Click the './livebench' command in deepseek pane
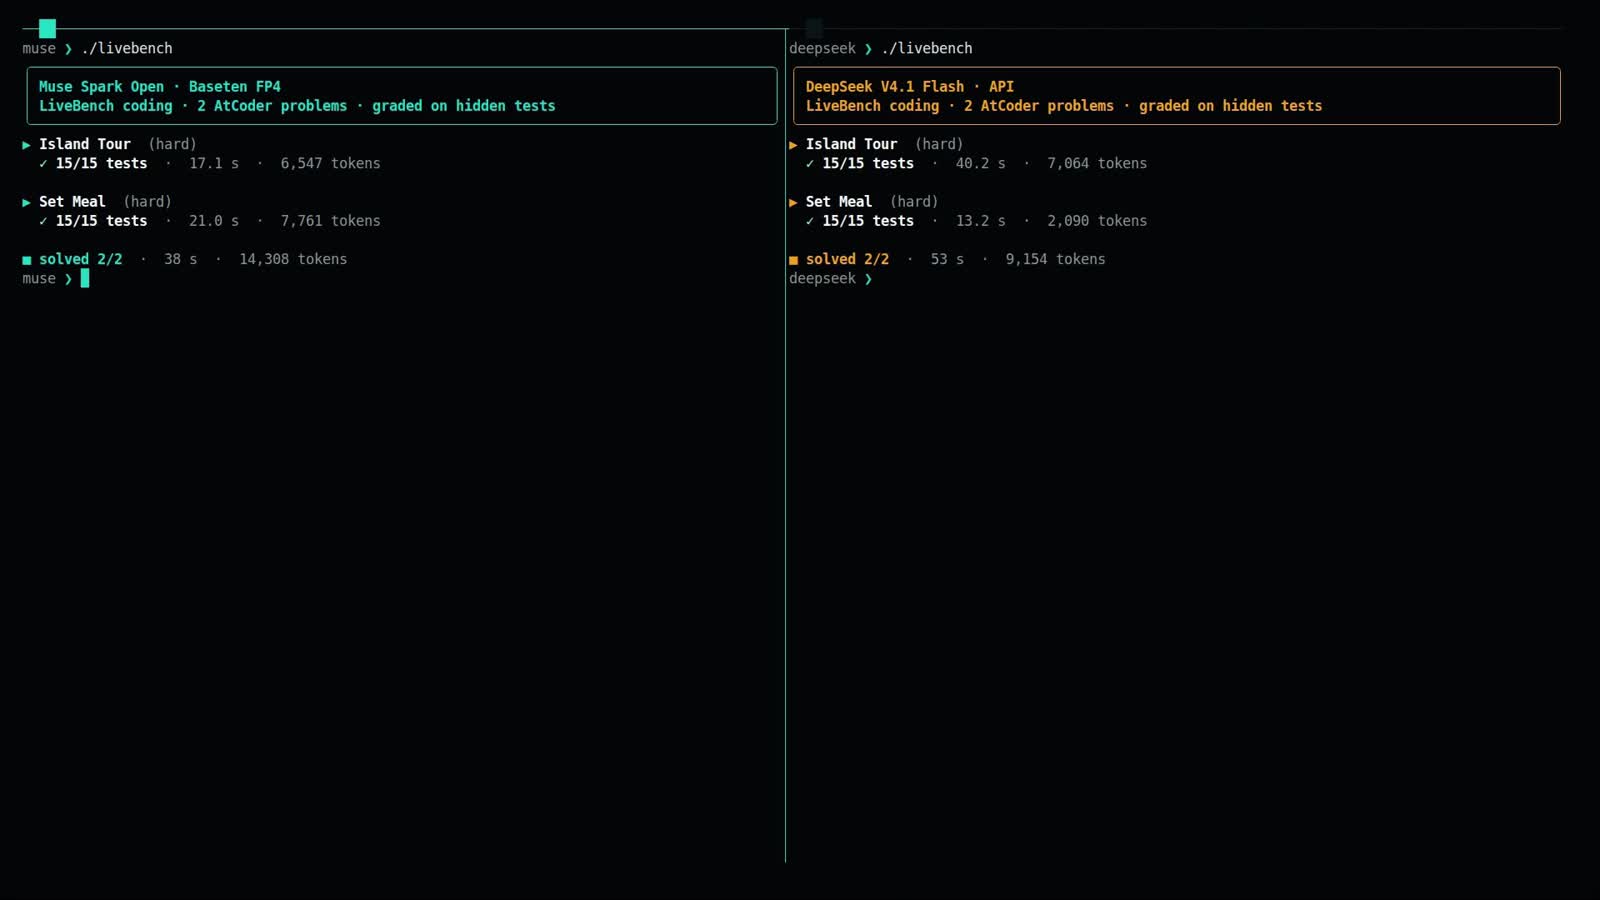The image size is (1600, 900). click(927, 48)
